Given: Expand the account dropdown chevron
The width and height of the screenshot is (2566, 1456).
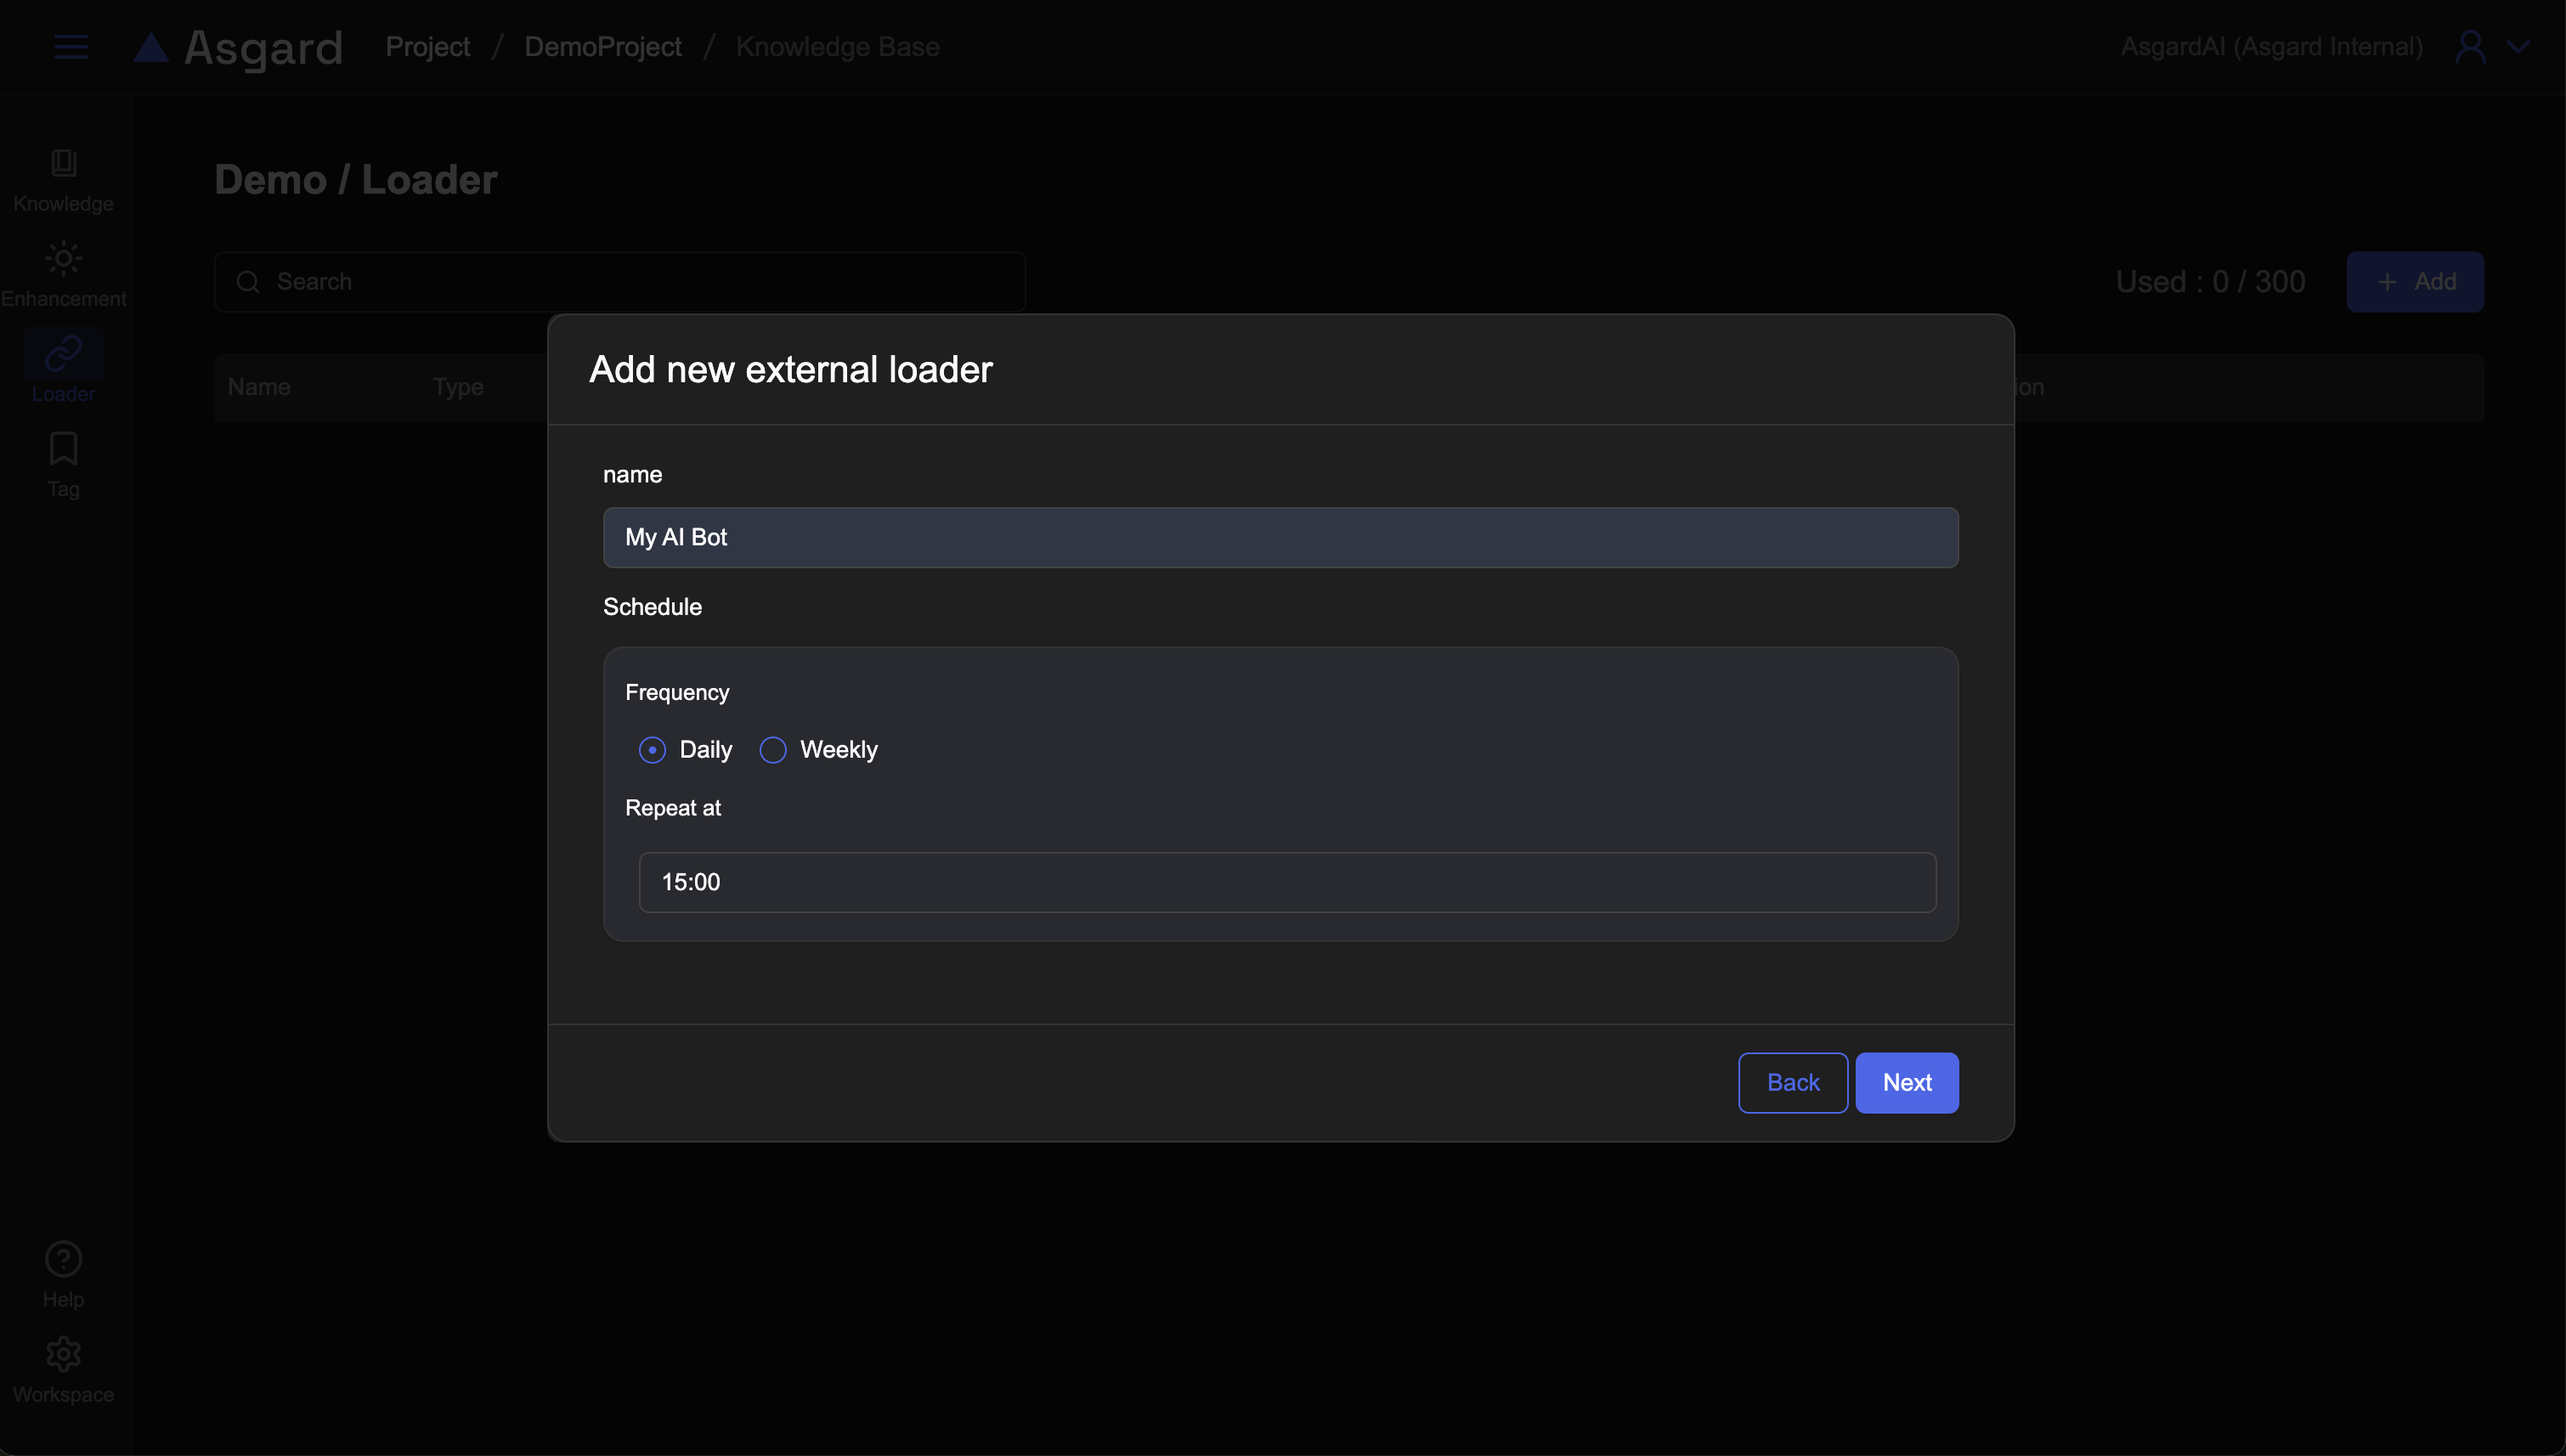Looking at the screenshot, I should pyautogui.click(x=2518, y=47).
